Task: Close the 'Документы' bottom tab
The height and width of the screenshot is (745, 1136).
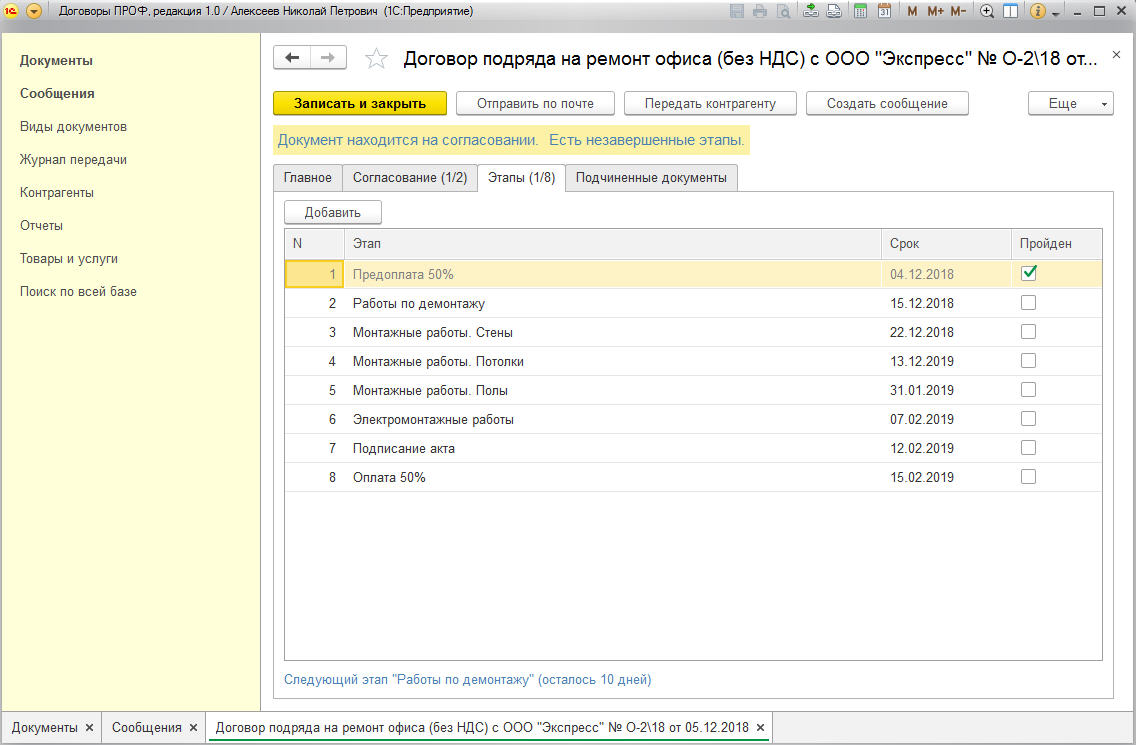Action: click(89, 728)
